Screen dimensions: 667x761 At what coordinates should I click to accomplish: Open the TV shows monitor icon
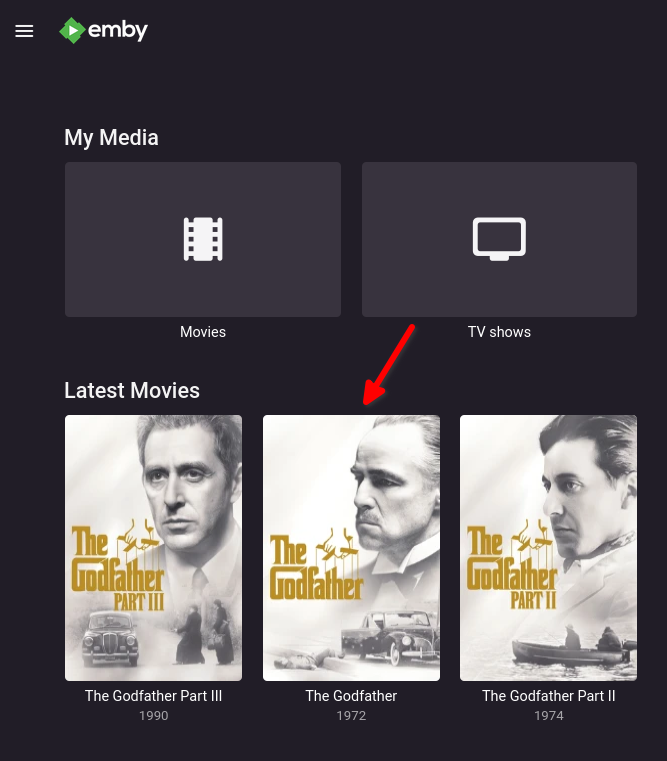499,239
